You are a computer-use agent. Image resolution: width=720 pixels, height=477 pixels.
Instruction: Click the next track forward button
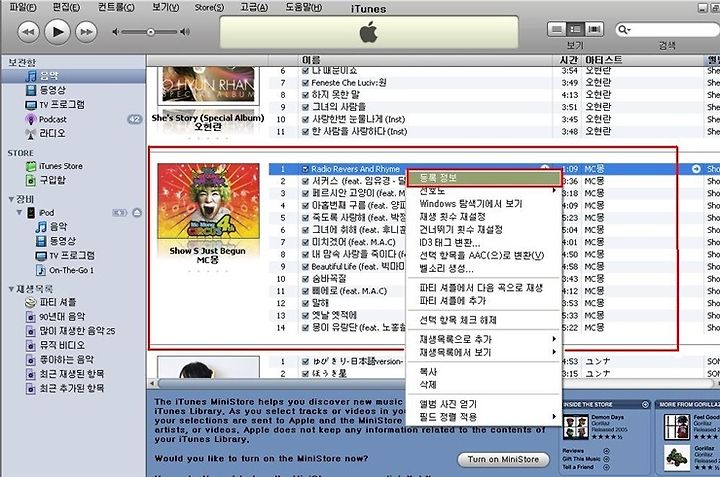point(86,32)
